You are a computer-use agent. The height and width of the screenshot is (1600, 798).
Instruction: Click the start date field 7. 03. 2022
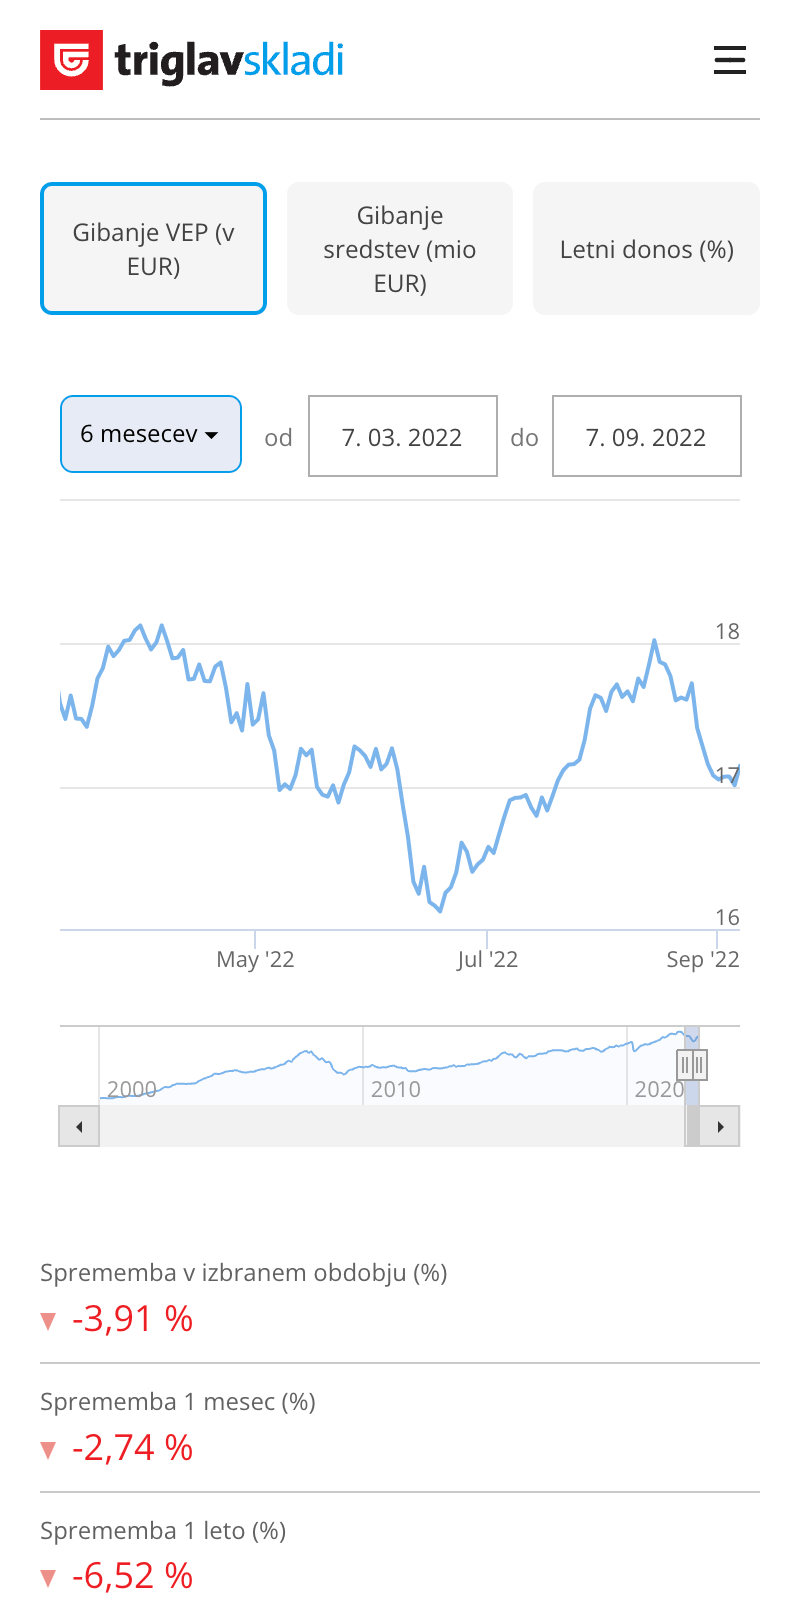click(x=402, y=437)
